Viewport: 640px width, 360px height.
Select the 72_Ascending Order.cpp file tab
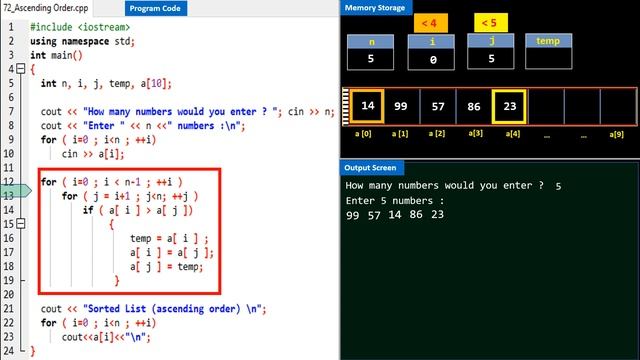coord(45,8)
